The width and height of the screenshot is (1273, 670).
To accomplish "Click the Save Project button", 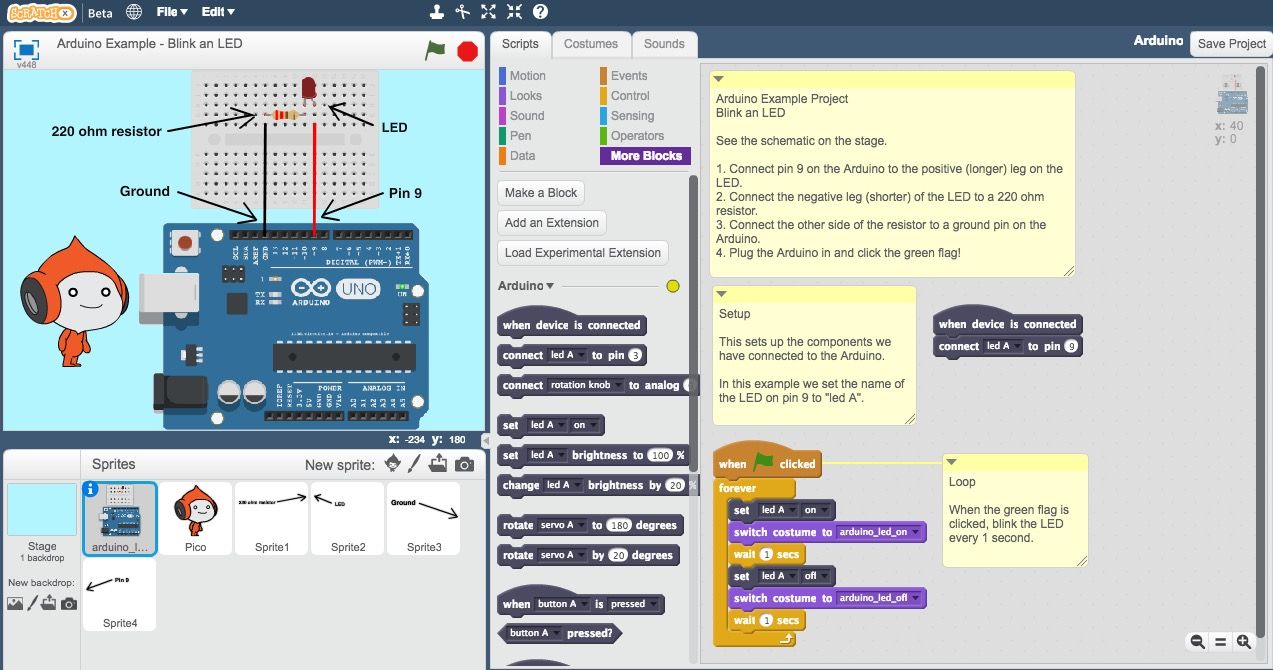I will click(x=1231, y=43).
